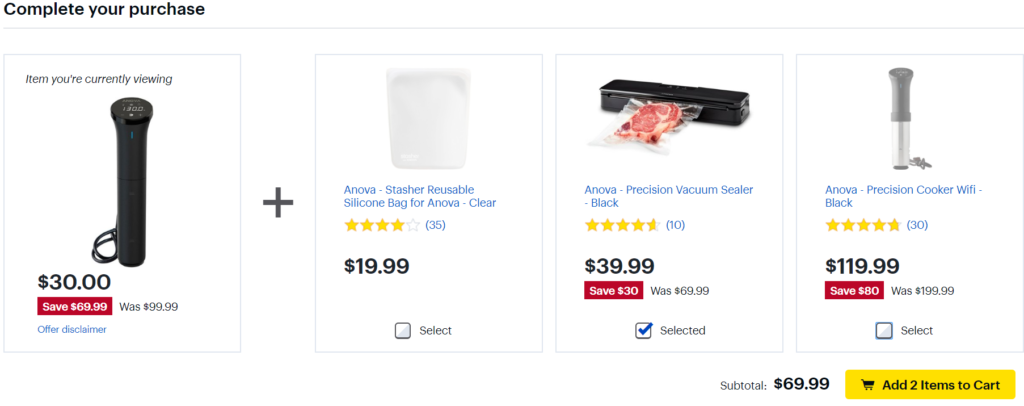Open the Offer disclaimer link
The image size is (1024, 406).
pyautogui.click(x=72, y=329)
